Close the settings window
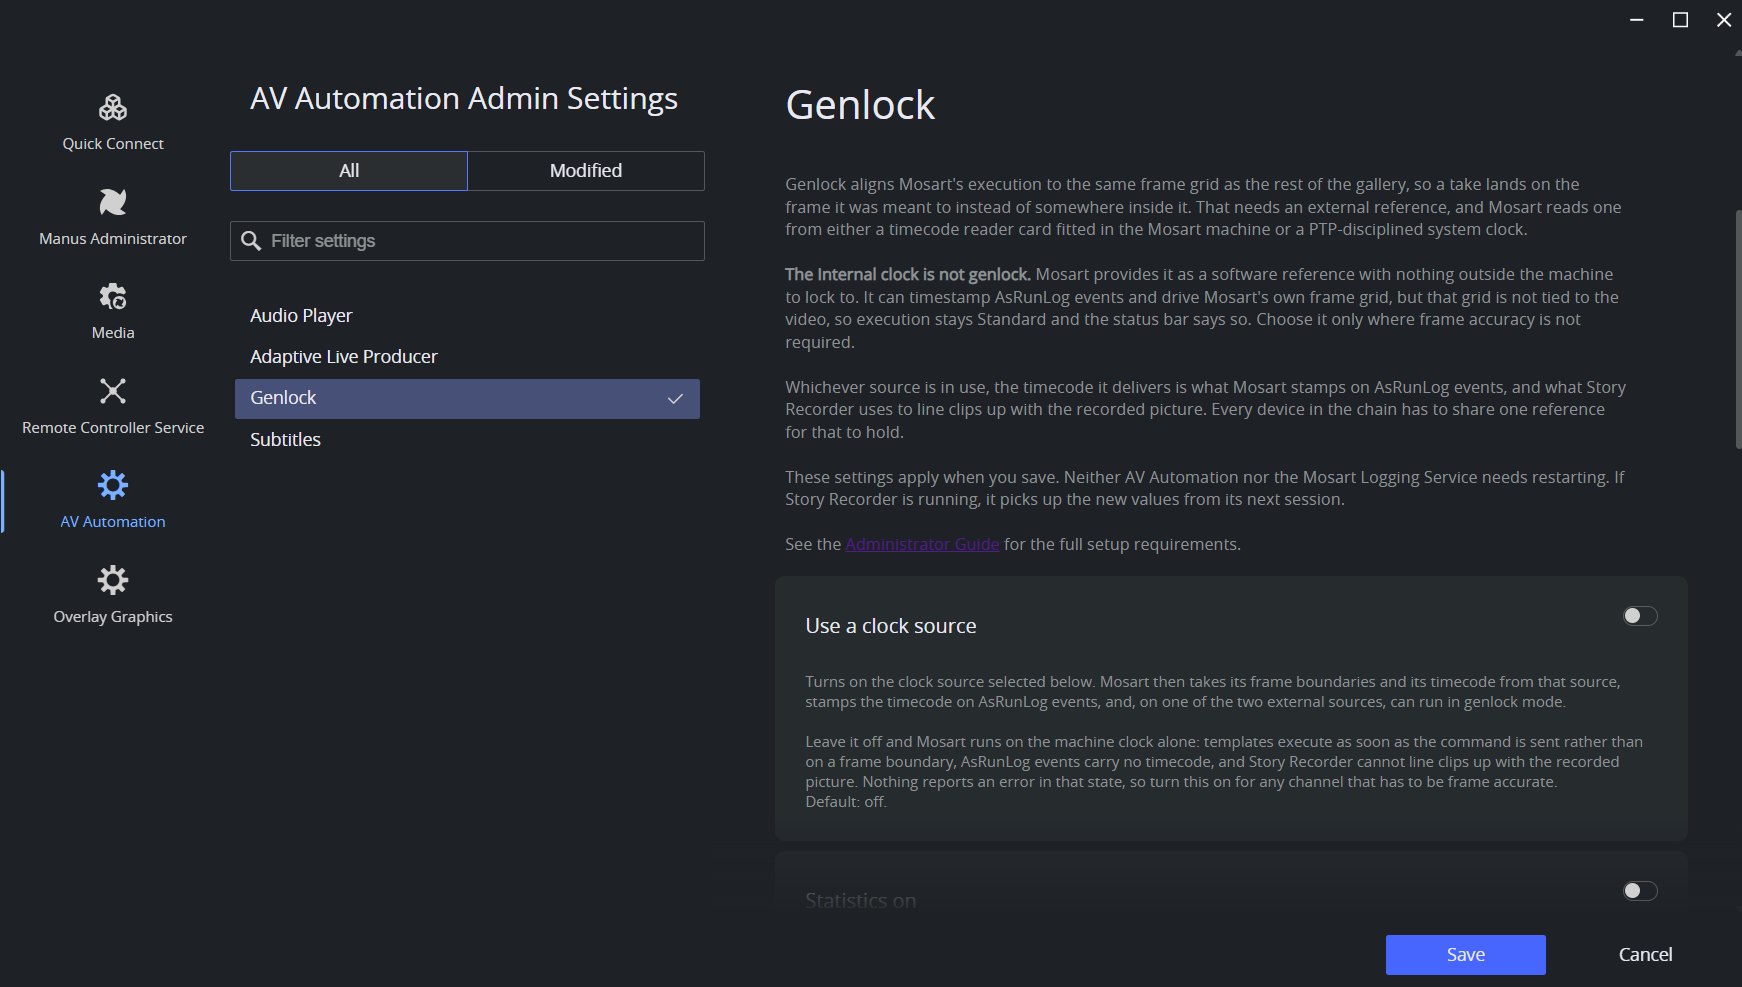The width and height of the screenshot is (1742, 987). [x=1724, y=20]
